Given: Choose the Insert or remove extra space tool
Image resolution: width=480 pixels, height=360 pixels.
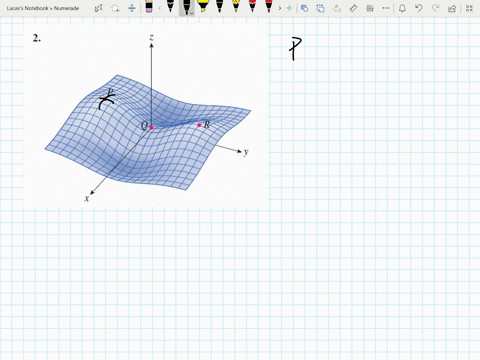Looking at the screenshot, I should click(132, 8).
